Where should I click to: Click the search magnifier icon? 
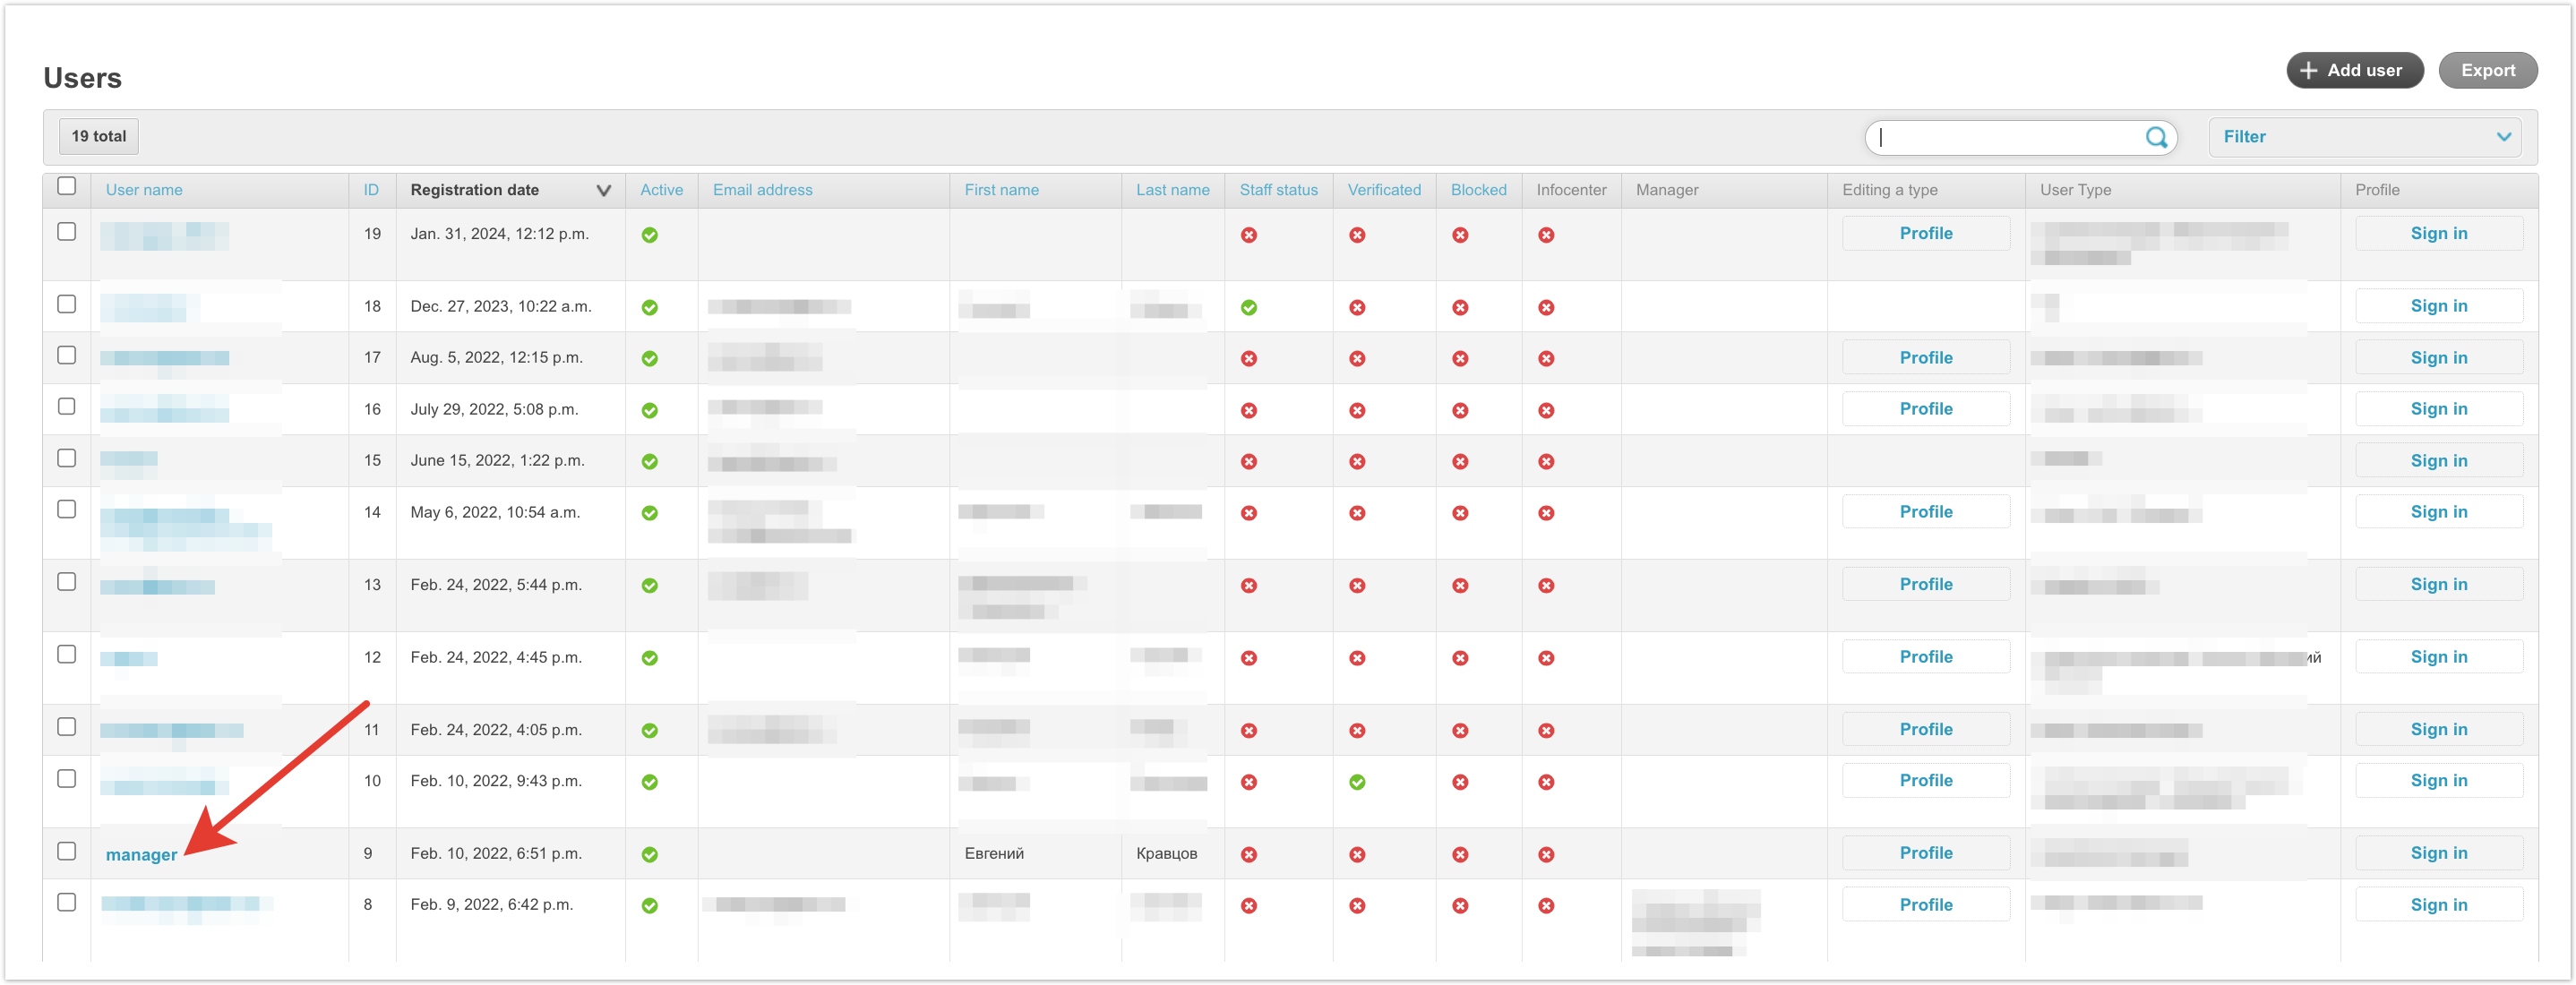(2155, 137)
